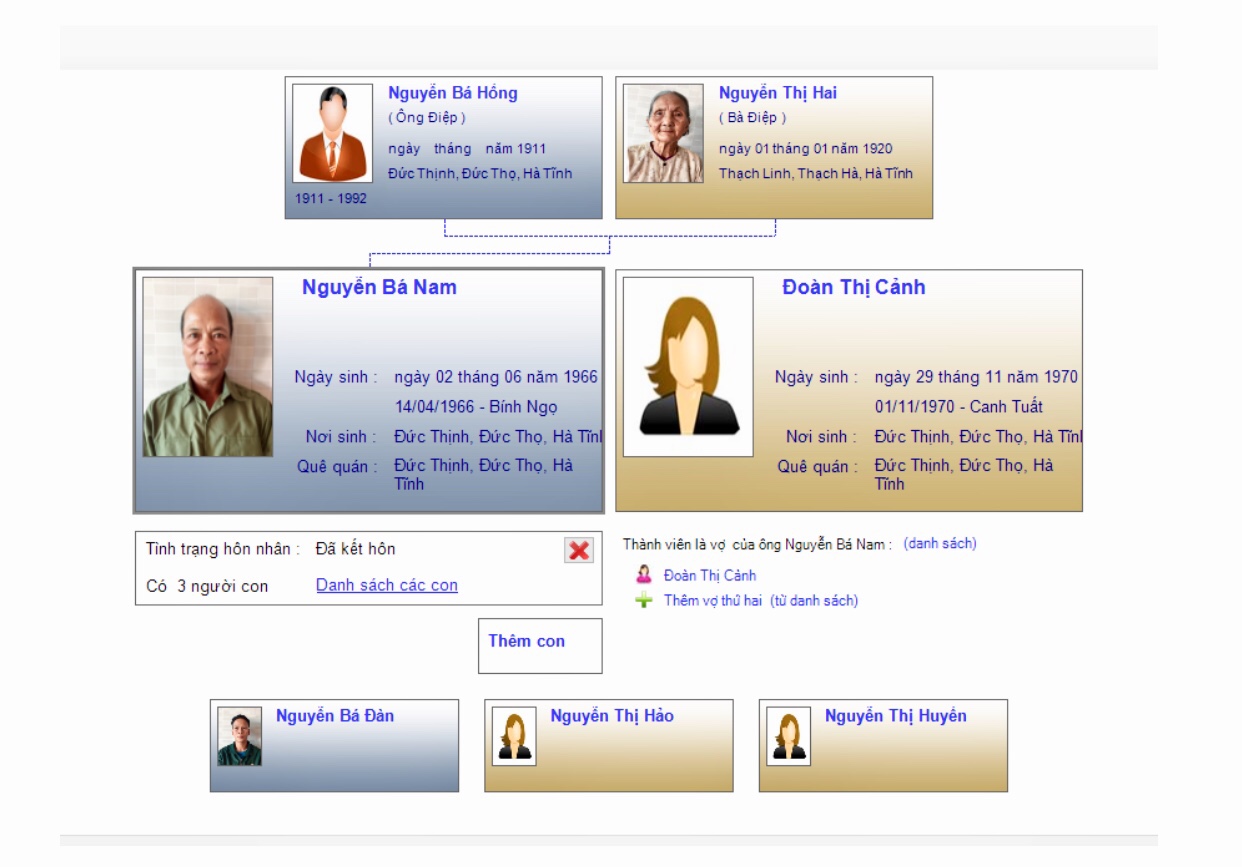Open the Nguyễn Bá Hồng name link
1242x867 pixels.
pyautogui.click(x=453, y=93)
